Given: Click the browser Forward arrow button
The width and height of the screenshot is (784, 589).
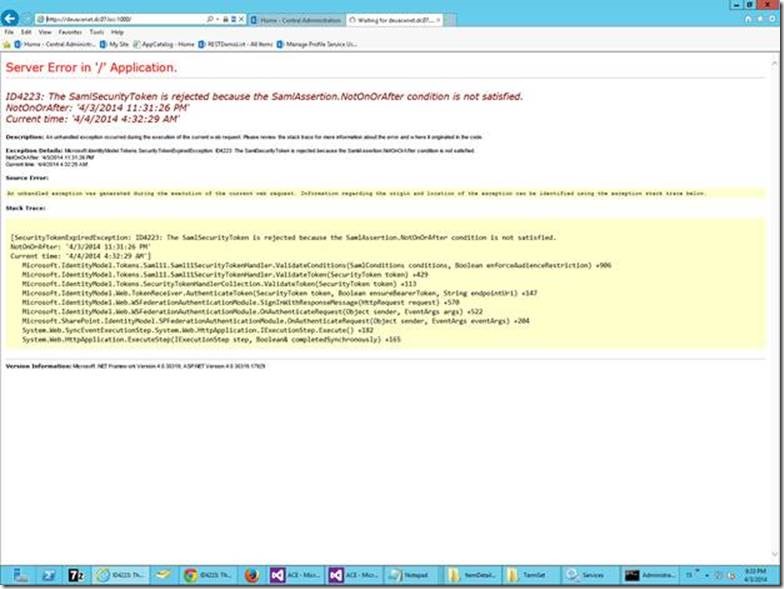Looking at the screenshot, I should click(x=26, y=19).
